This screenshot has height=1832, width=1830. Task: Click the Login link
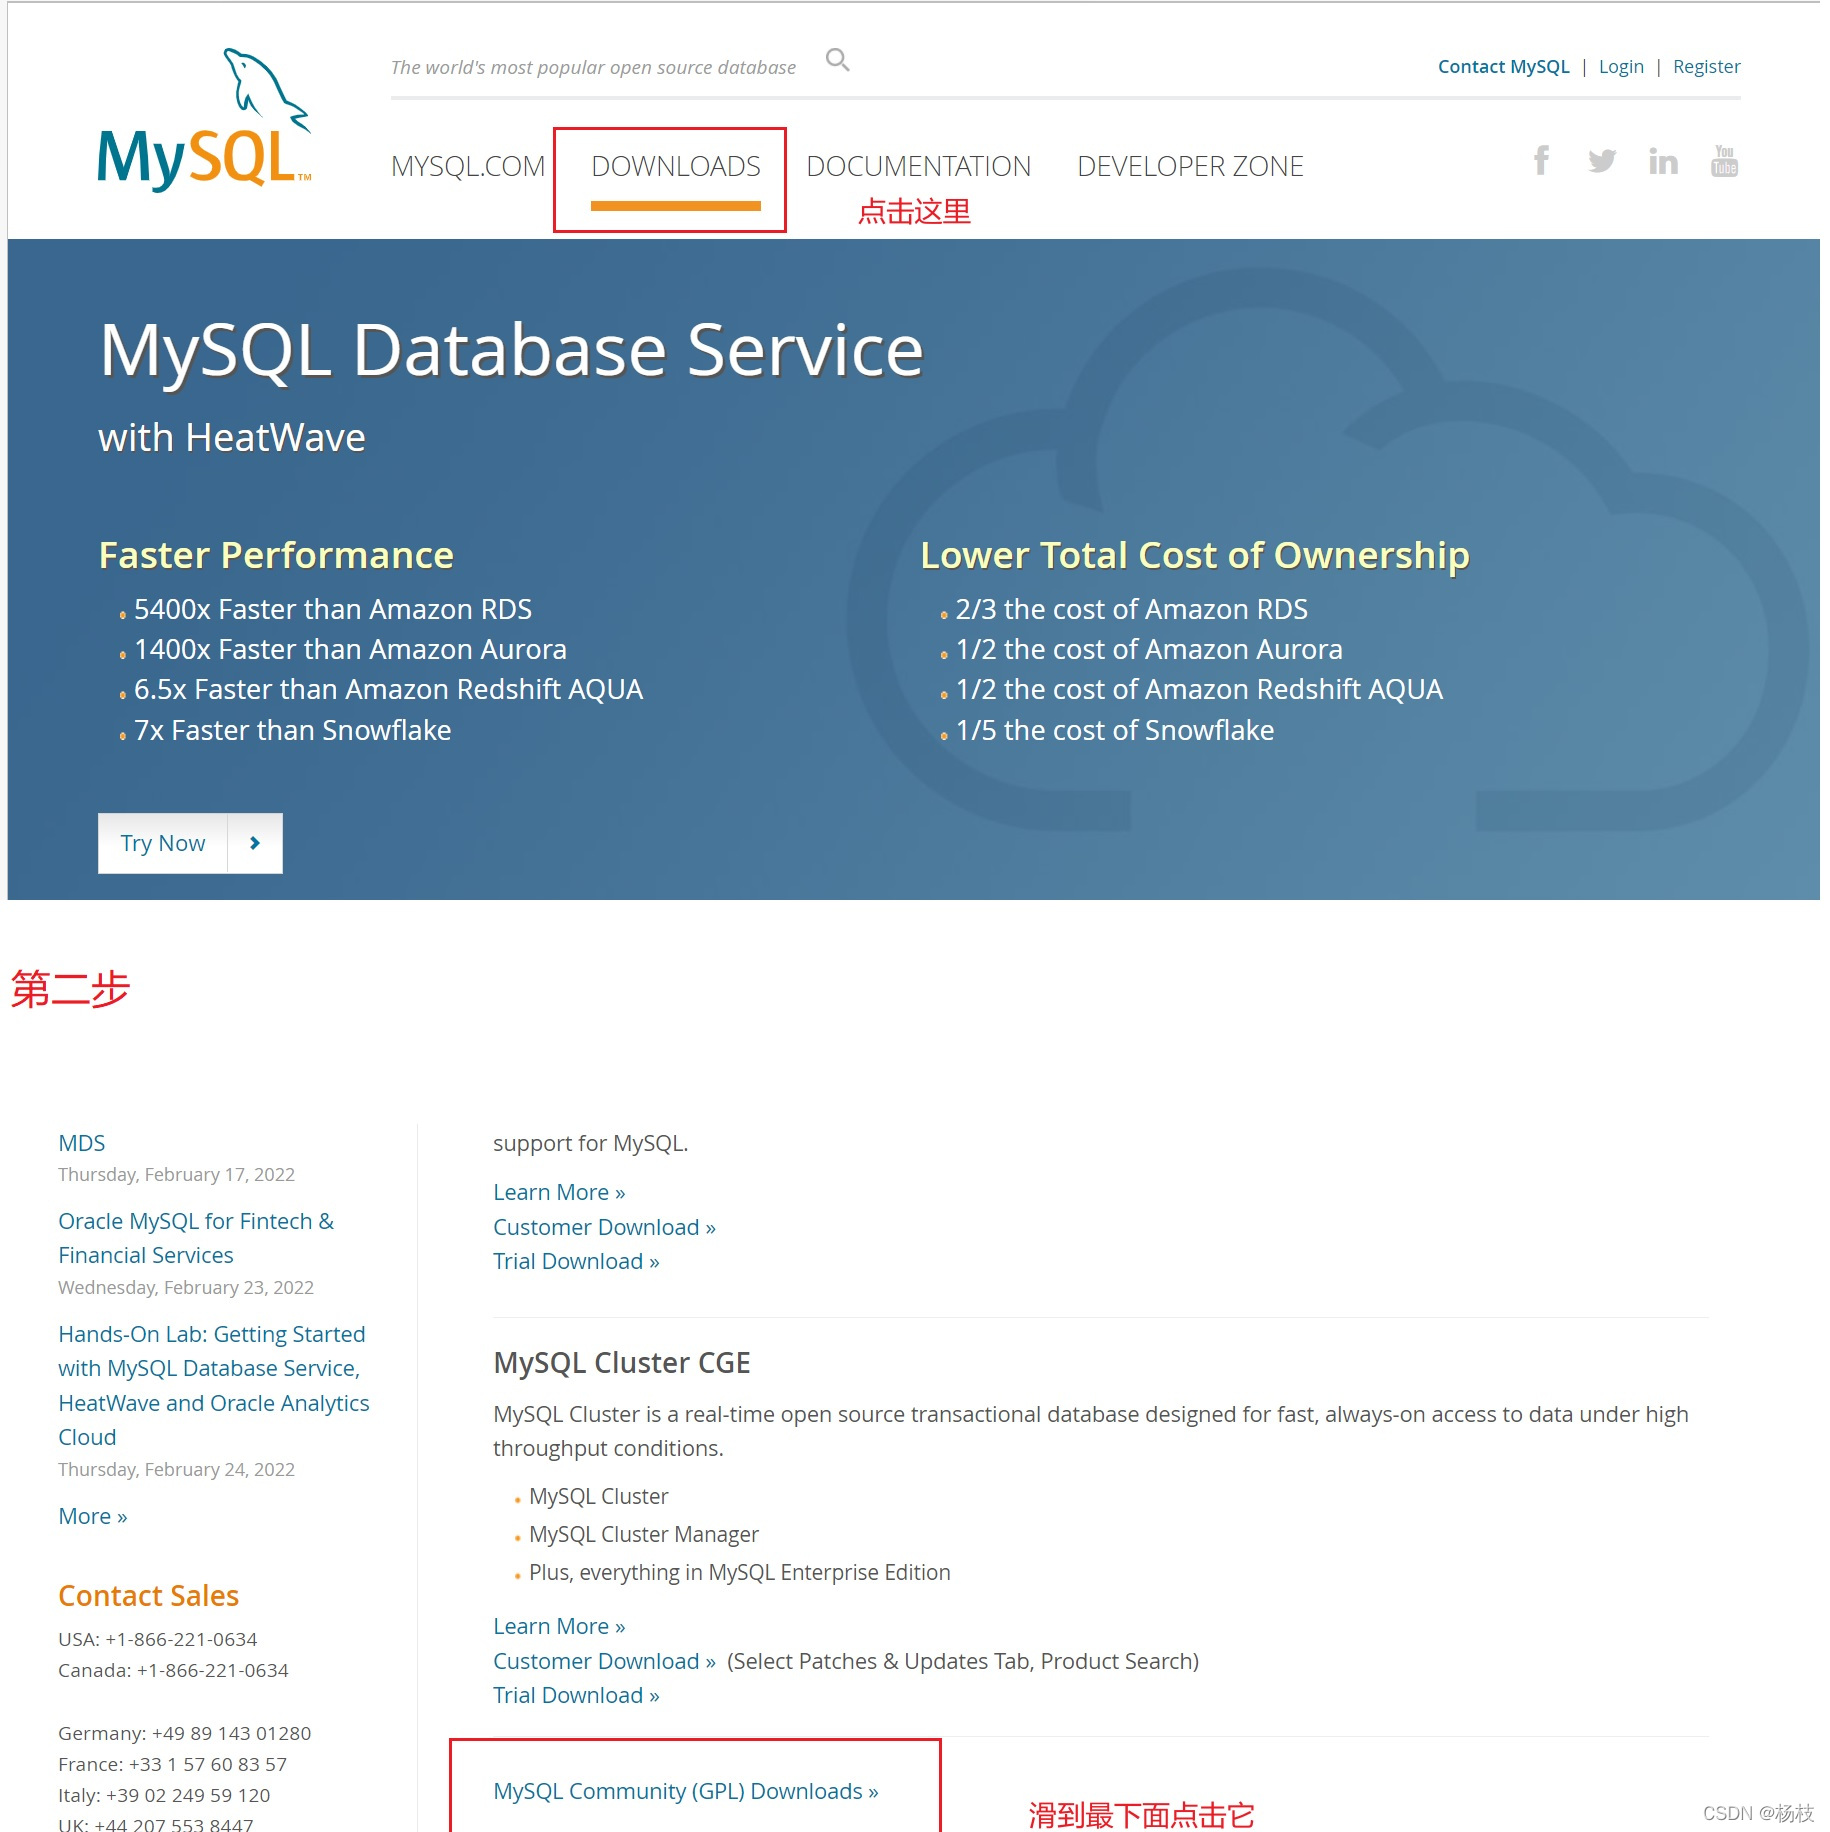click(x=1621, y=67)
